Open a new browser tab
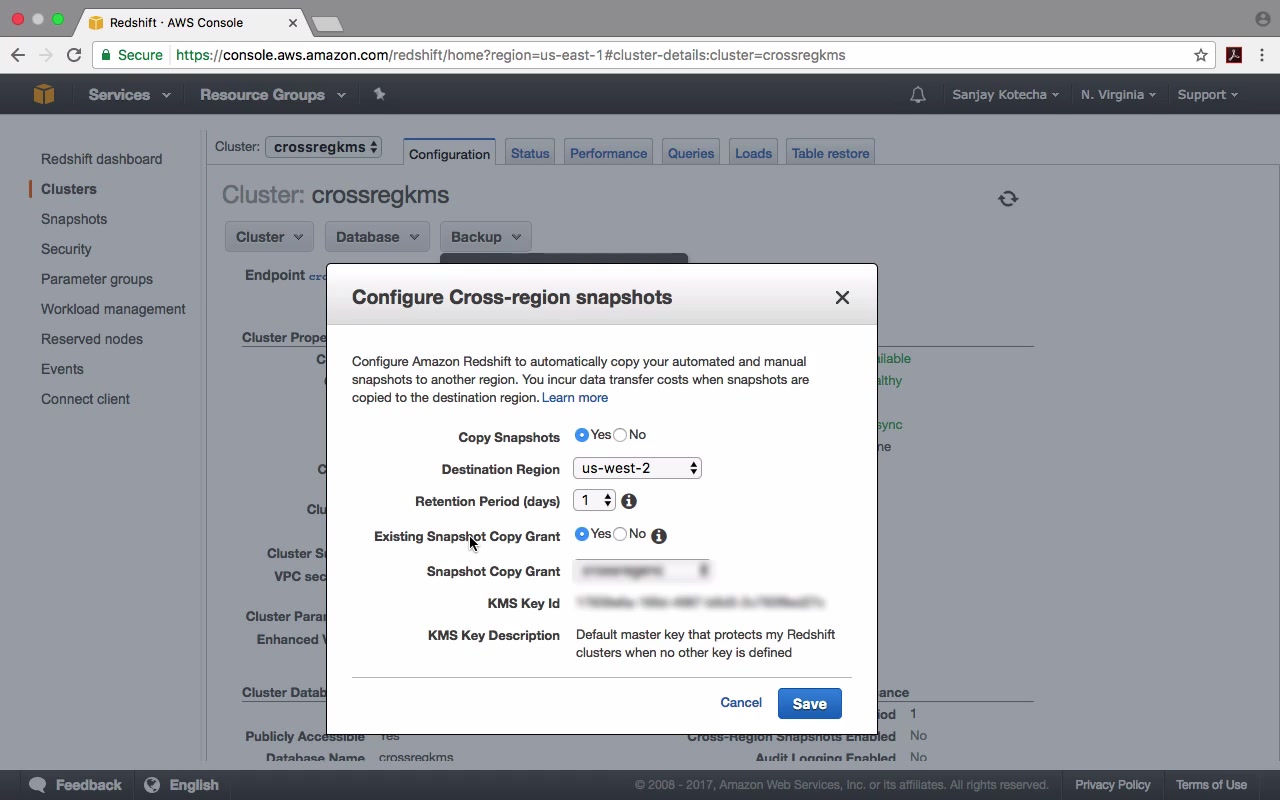Viewport: 1280px width, 800px height. click(x=327, y=24)
